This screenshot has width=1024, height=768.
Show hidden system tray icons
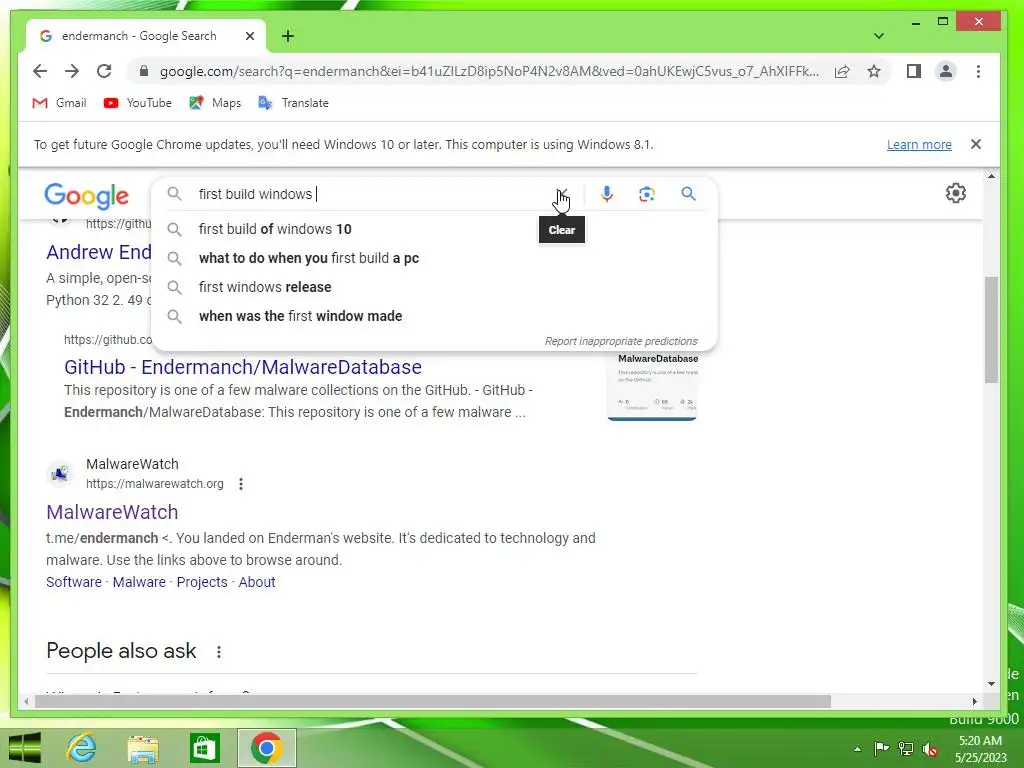click(857, 749)
